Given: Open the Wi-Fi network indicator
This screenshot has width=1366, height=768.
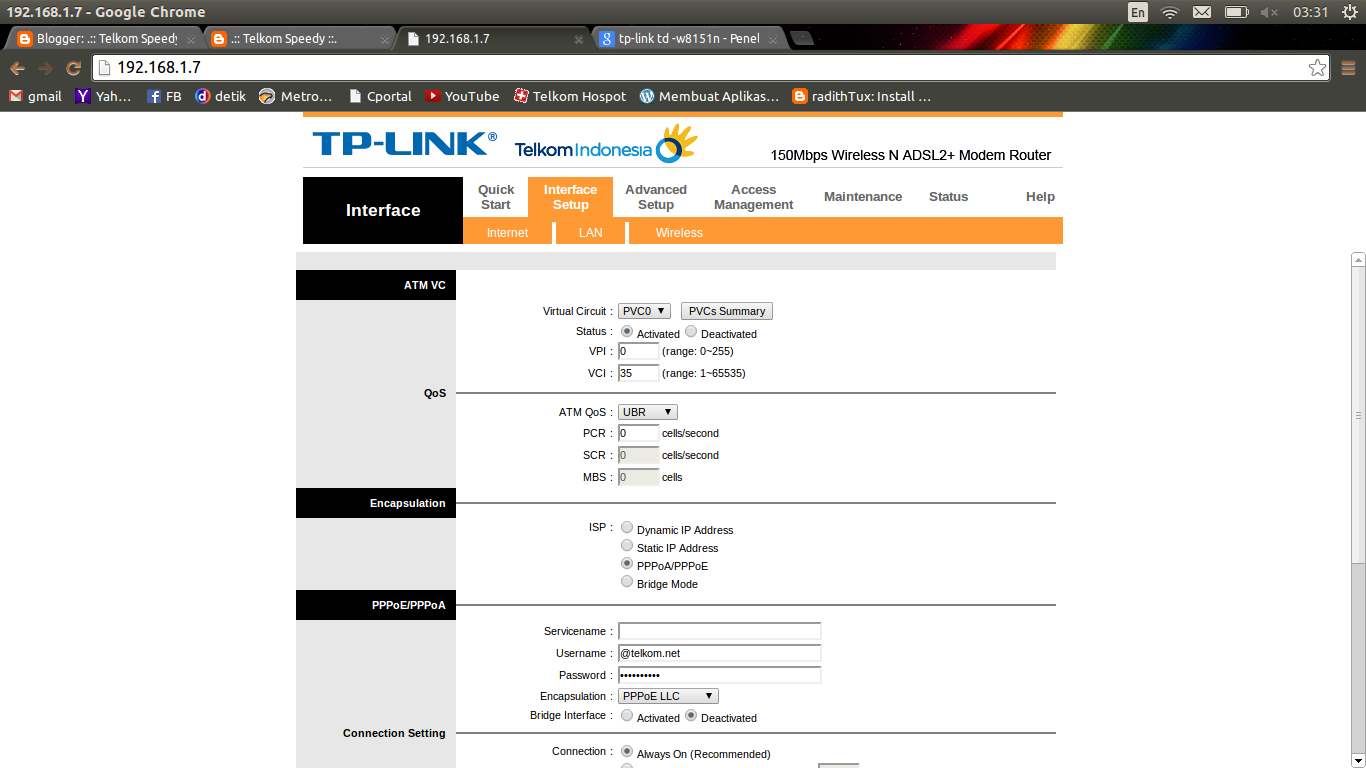Looking at the screenshot, I should (1169, 12).
